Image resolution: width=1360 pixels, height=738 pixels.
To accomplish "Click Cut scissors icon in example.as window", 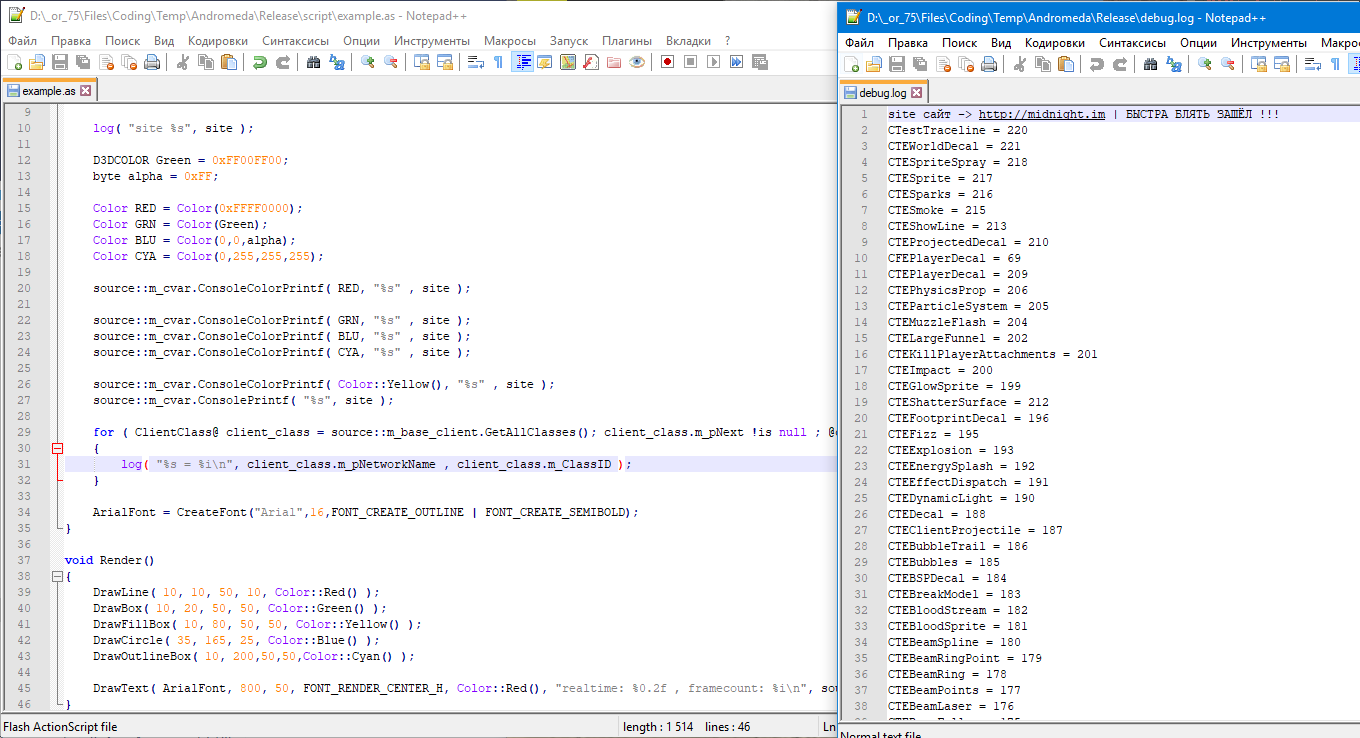I will coord(183,62).
